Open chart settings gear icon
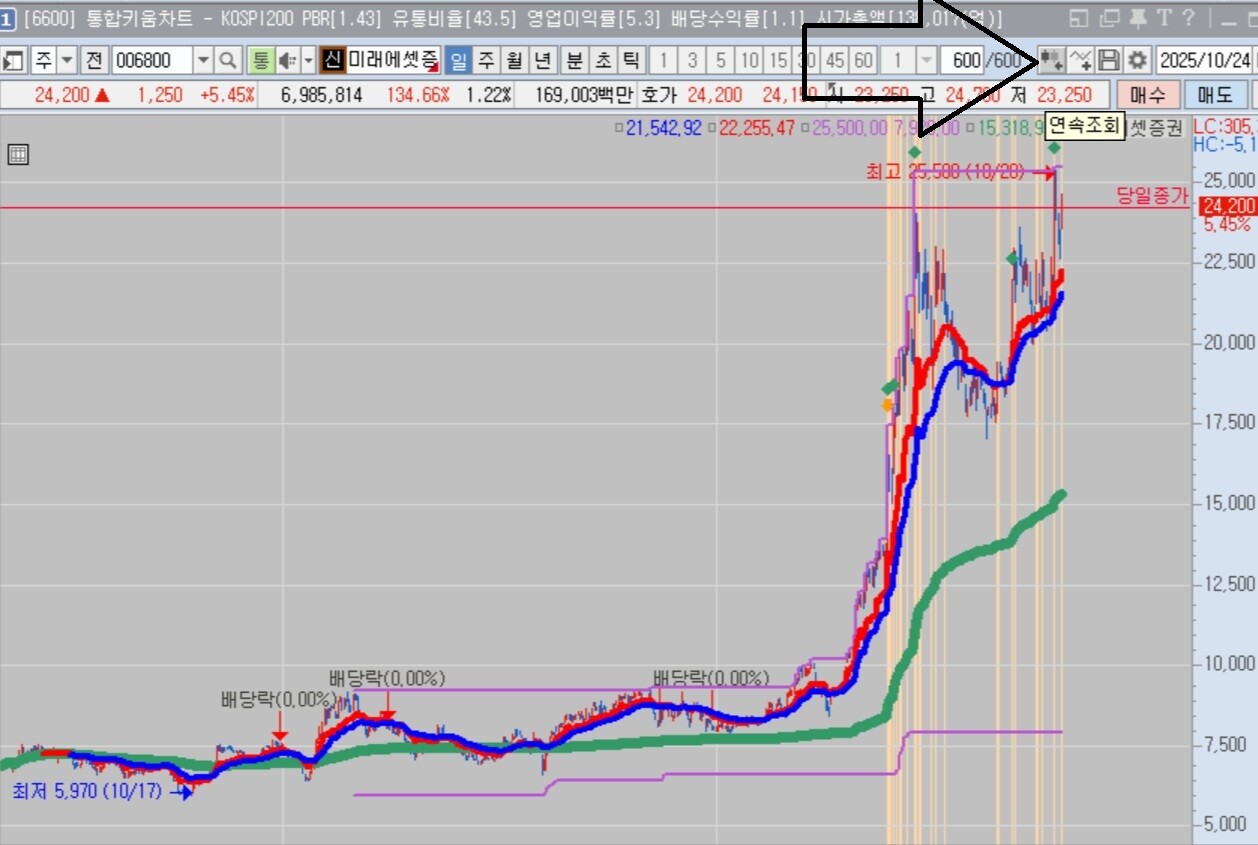 click(x=1138, y=61)
